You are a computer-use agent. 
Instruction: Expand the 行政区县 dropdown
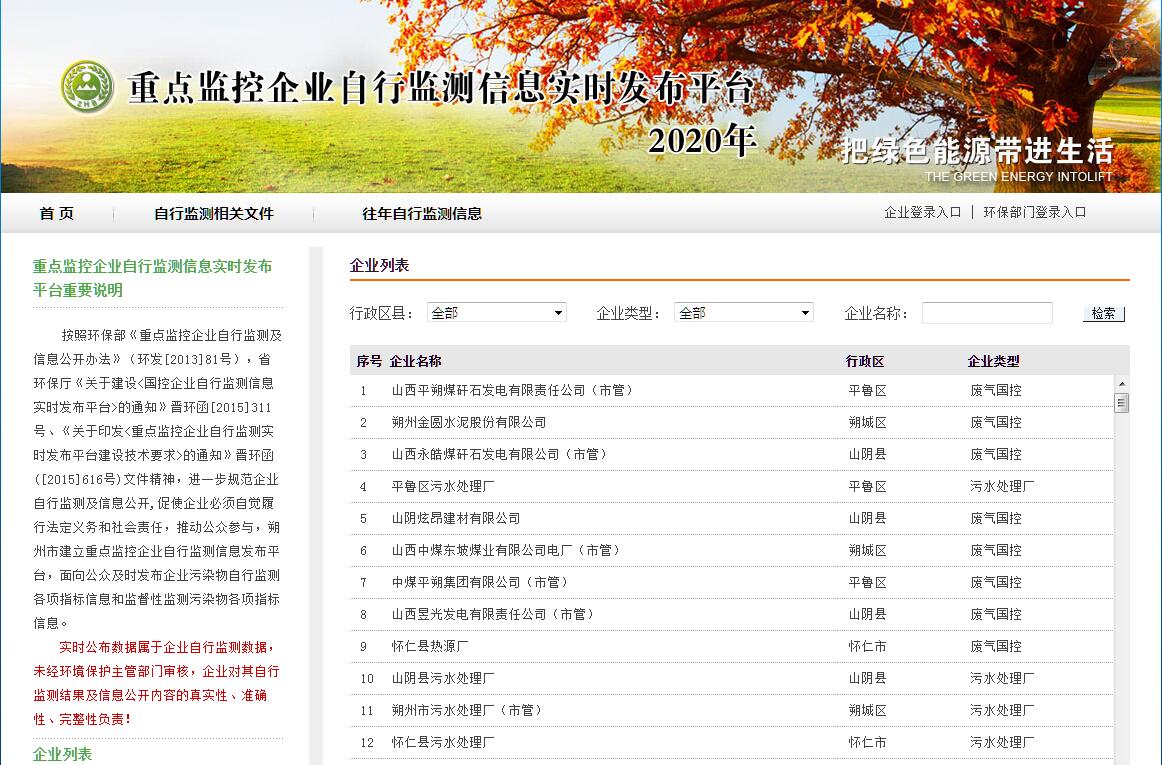point(496,313)
